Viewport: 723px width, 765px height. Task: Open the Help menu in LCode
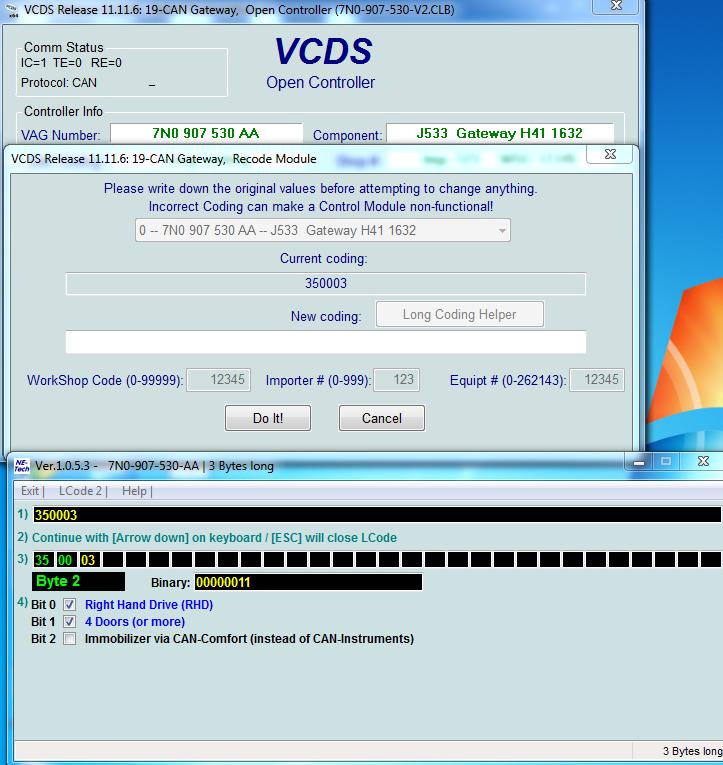click(134, 491)
